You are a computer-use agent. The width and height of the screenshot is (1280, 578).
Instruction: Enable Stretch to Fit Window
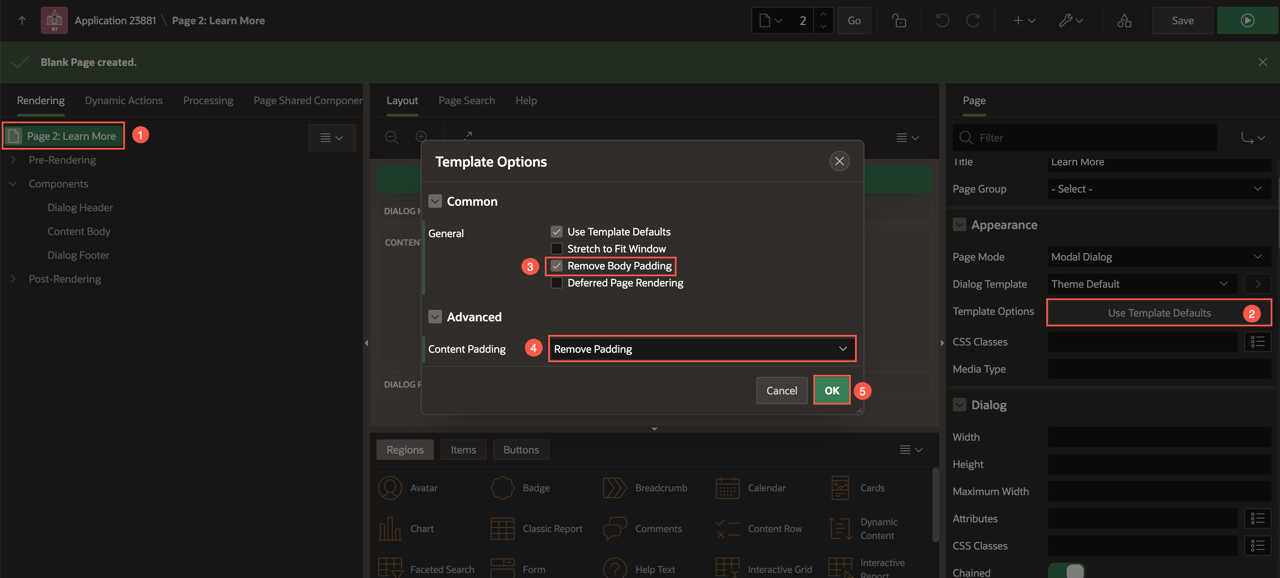coord(557,249)
